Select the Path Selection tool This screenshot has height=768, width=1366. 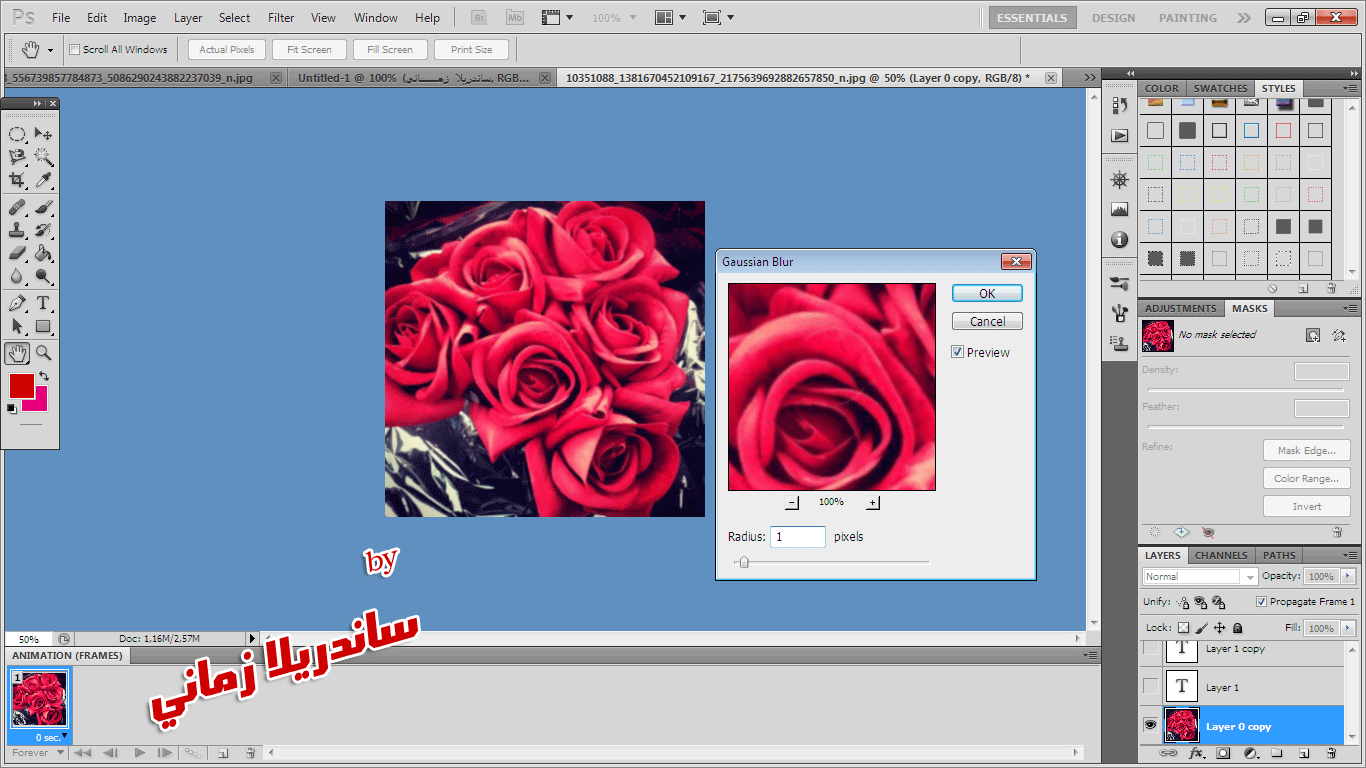pyautogui.click(x=17, y=326)
